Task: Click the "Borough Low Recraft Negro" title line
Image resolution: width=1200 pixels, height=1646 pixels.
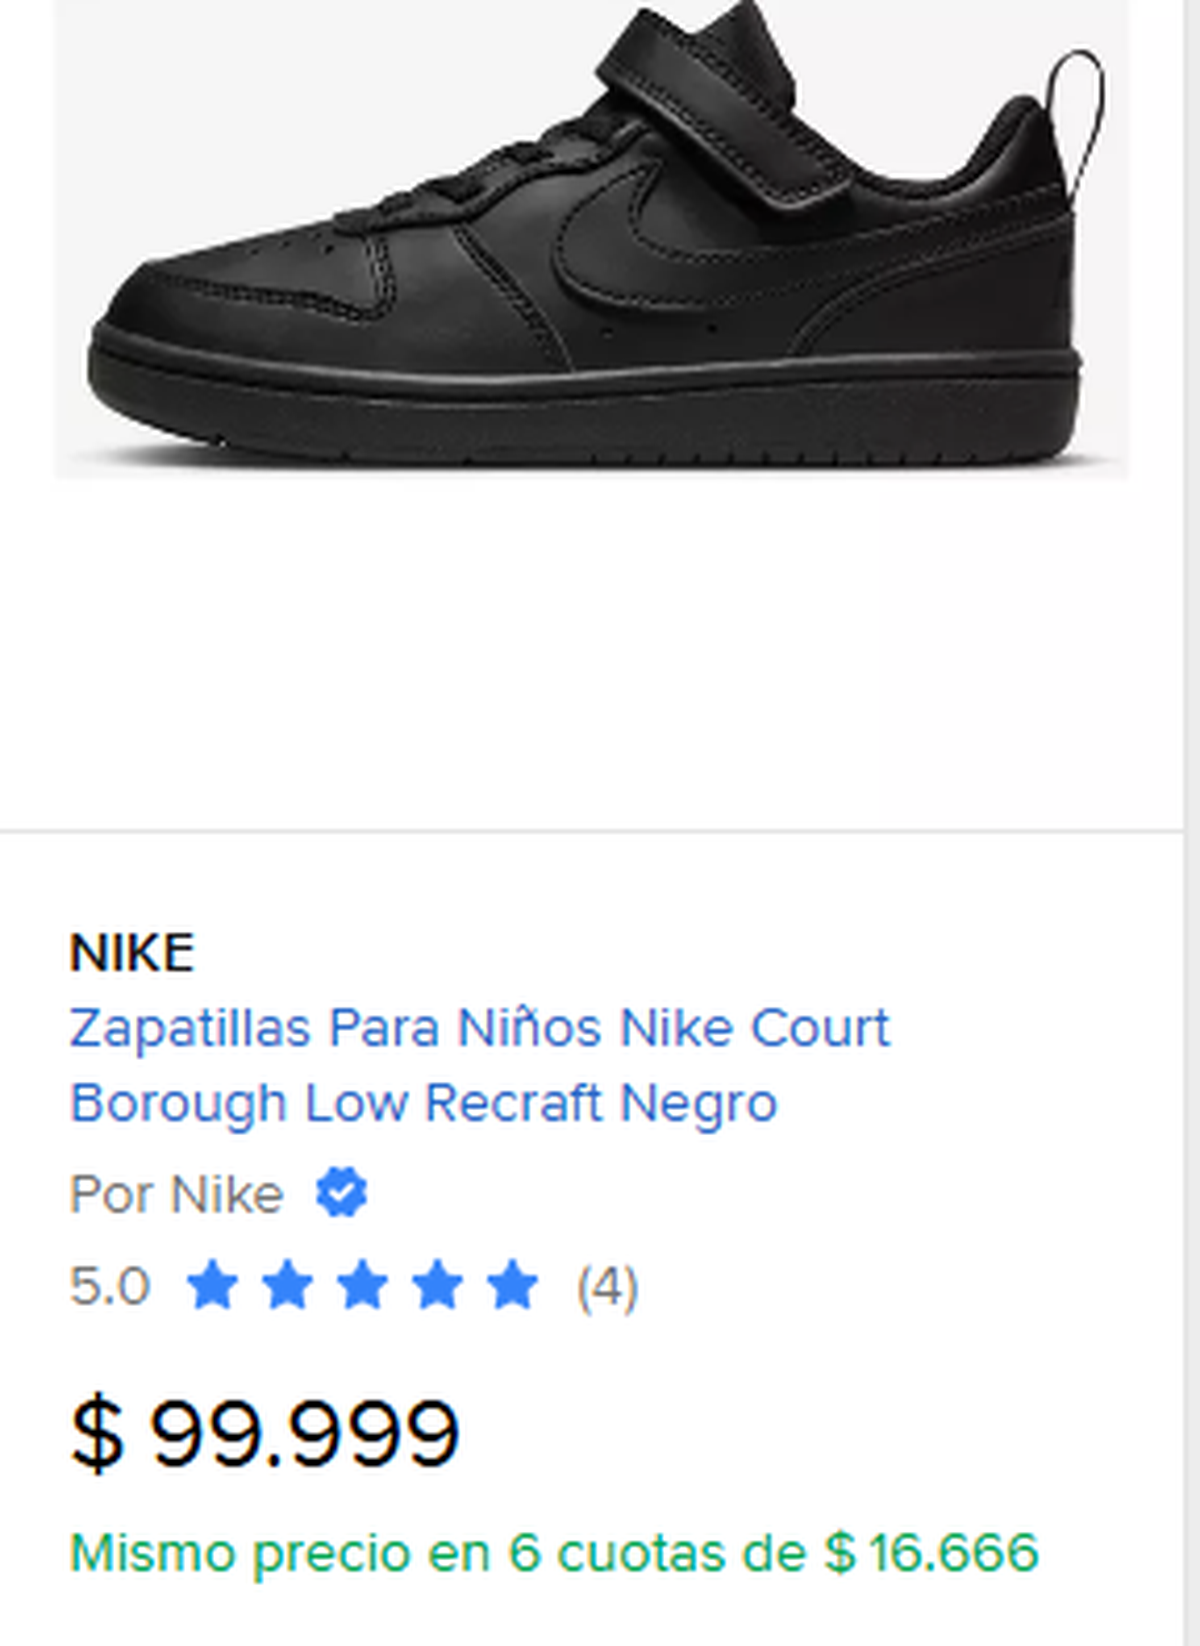Action: pos(423,1103)
